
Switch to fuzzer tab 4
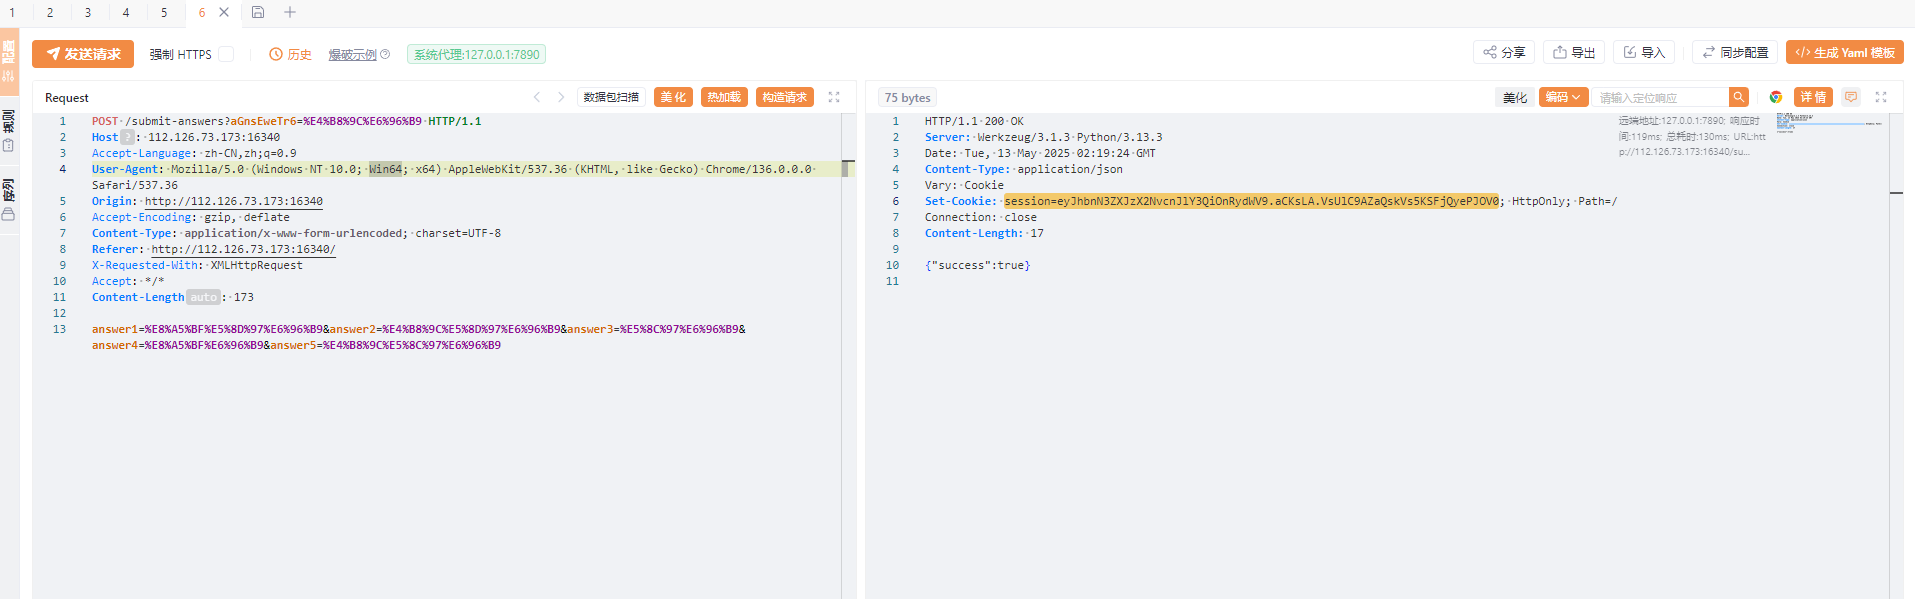[x=126, y=12]
